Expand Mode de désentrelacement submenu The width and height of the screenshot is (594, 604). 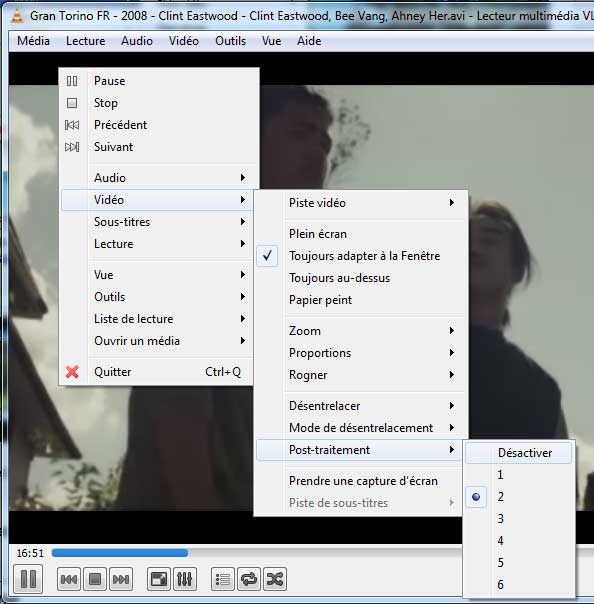361,428
